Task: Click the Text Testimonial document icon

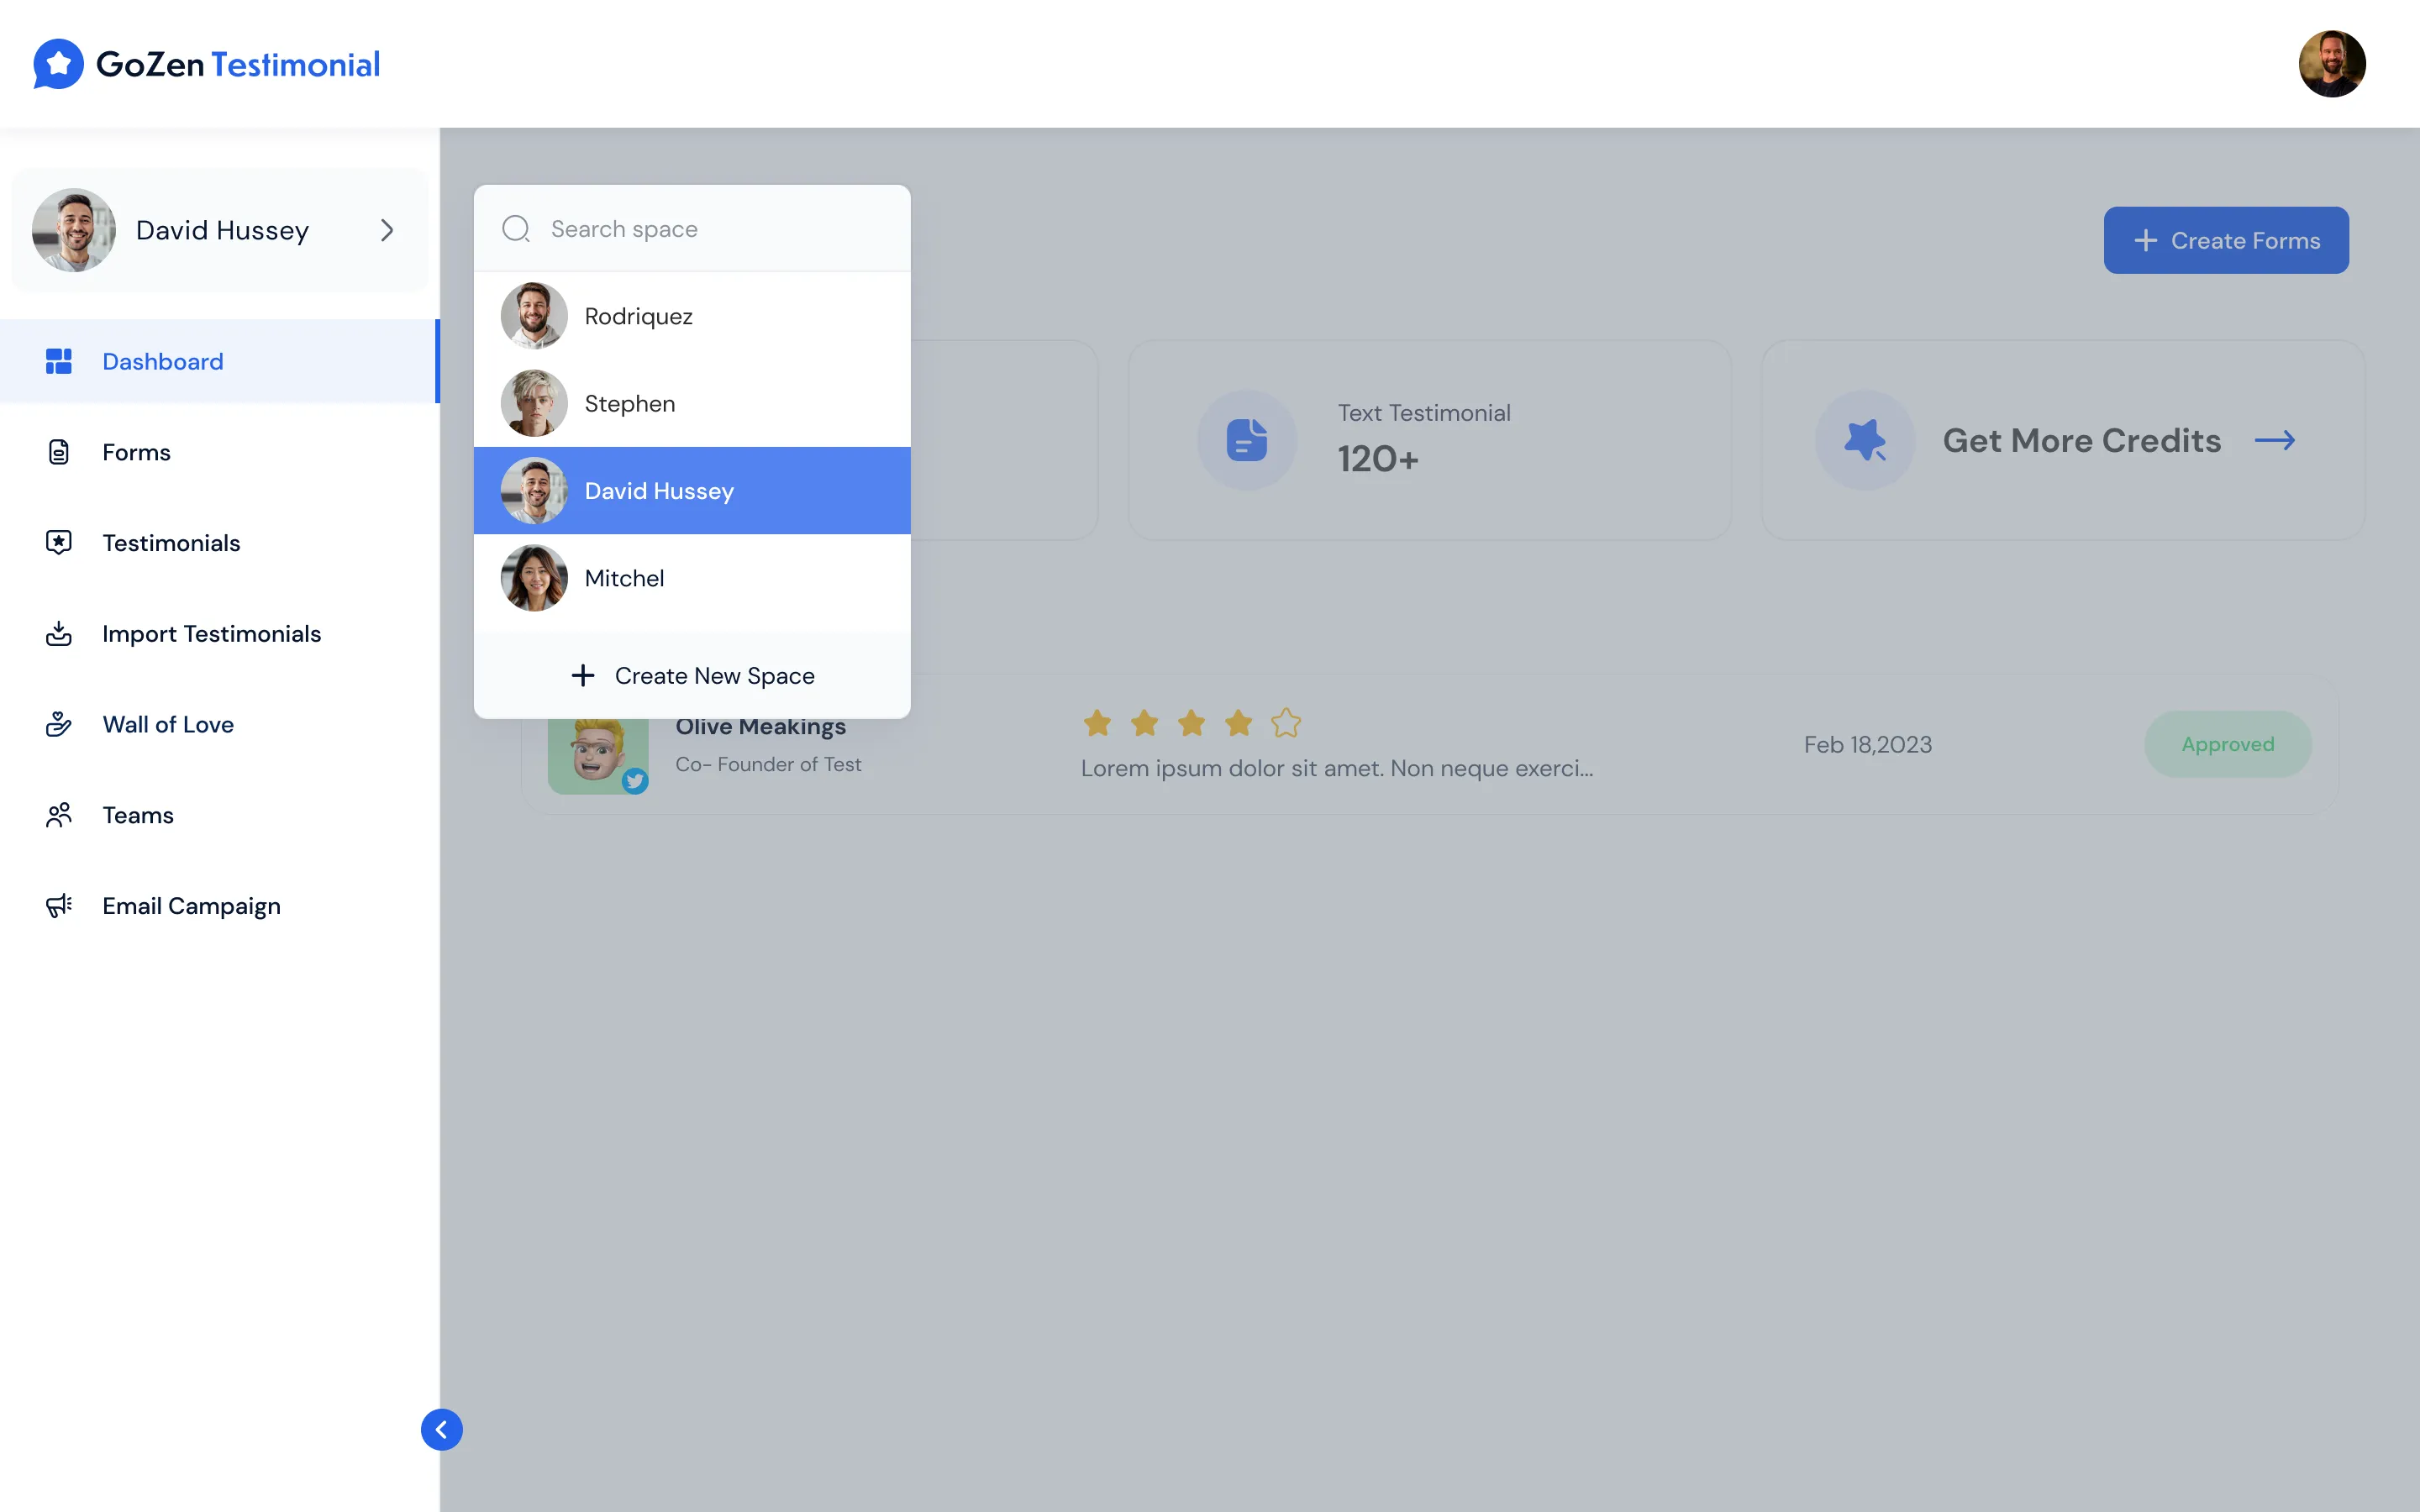Action: click(1247, 440)
